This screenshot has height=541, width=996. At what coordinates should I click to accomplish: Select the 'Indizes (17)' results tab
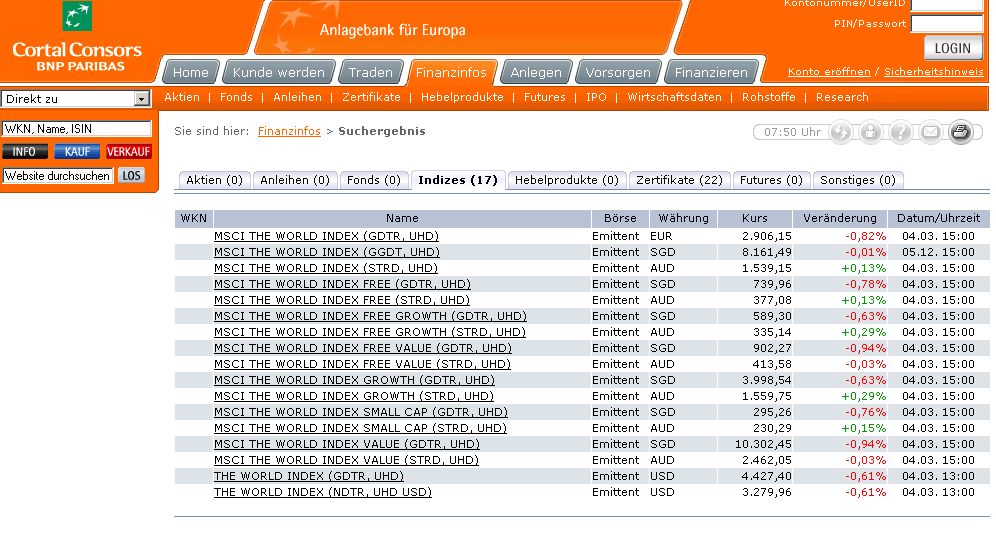458,180
